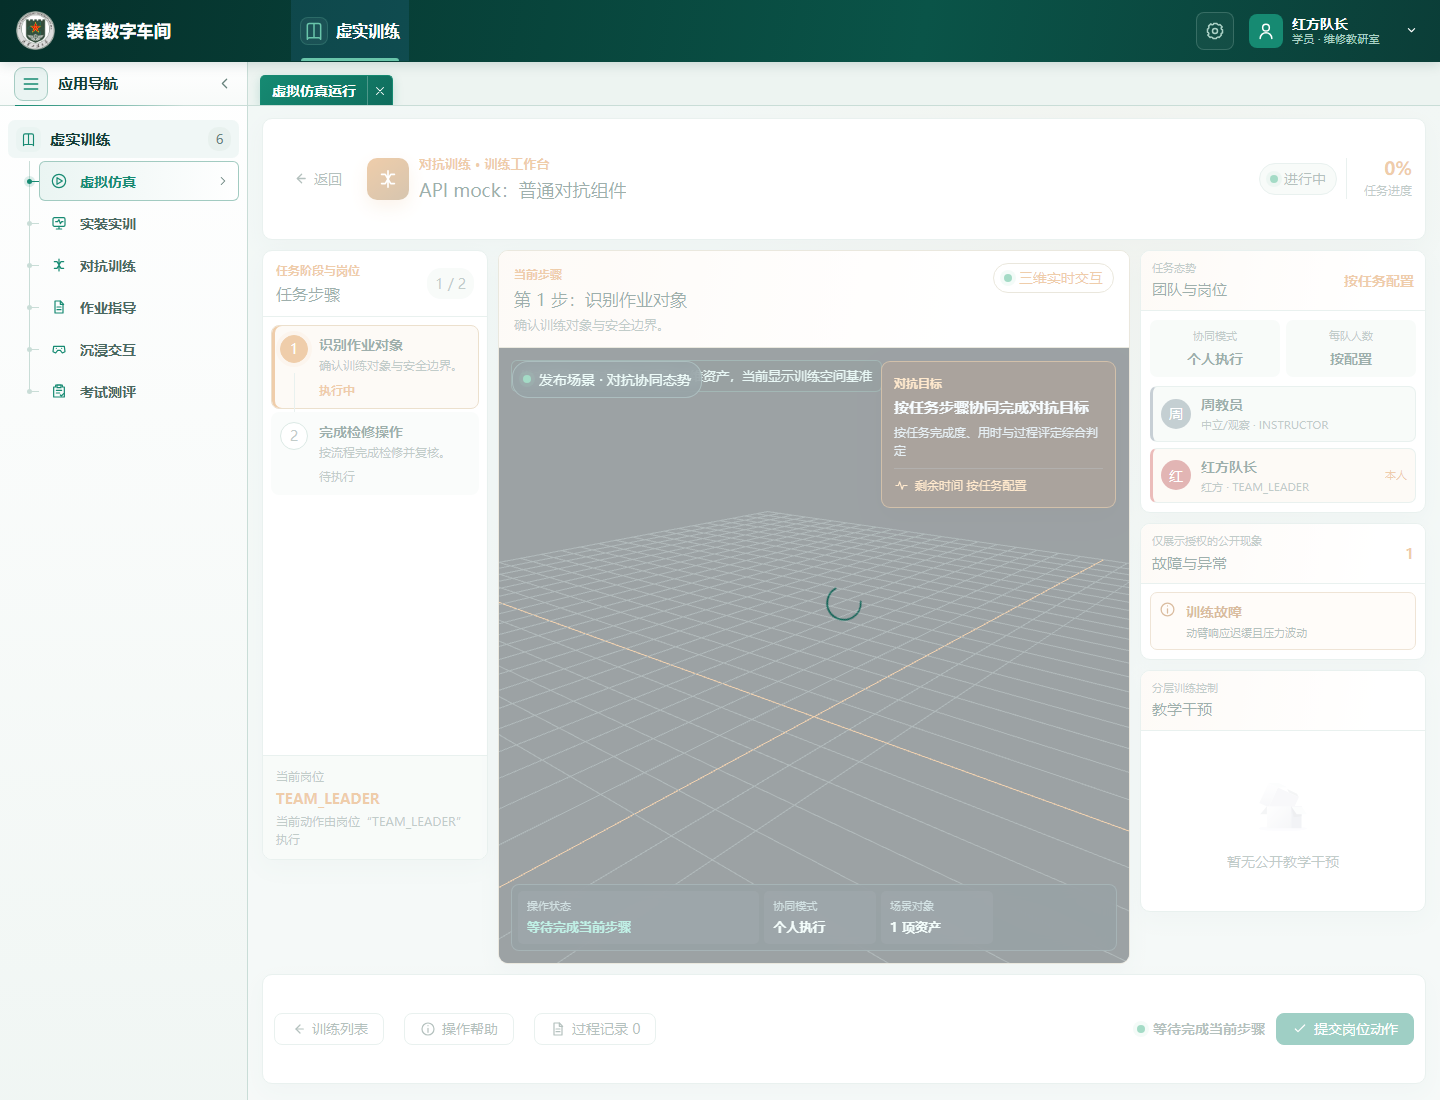This screenshot has width=1440, height=1100.
Task: Open 作业指导 in the sidebar
Action: [139, 308]
